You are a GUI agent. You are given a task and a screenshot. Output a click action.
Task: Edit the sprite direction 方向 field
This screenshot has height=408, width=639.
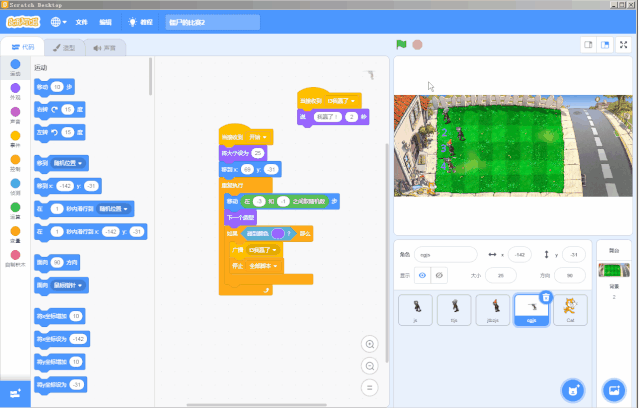tap(570, 276)
